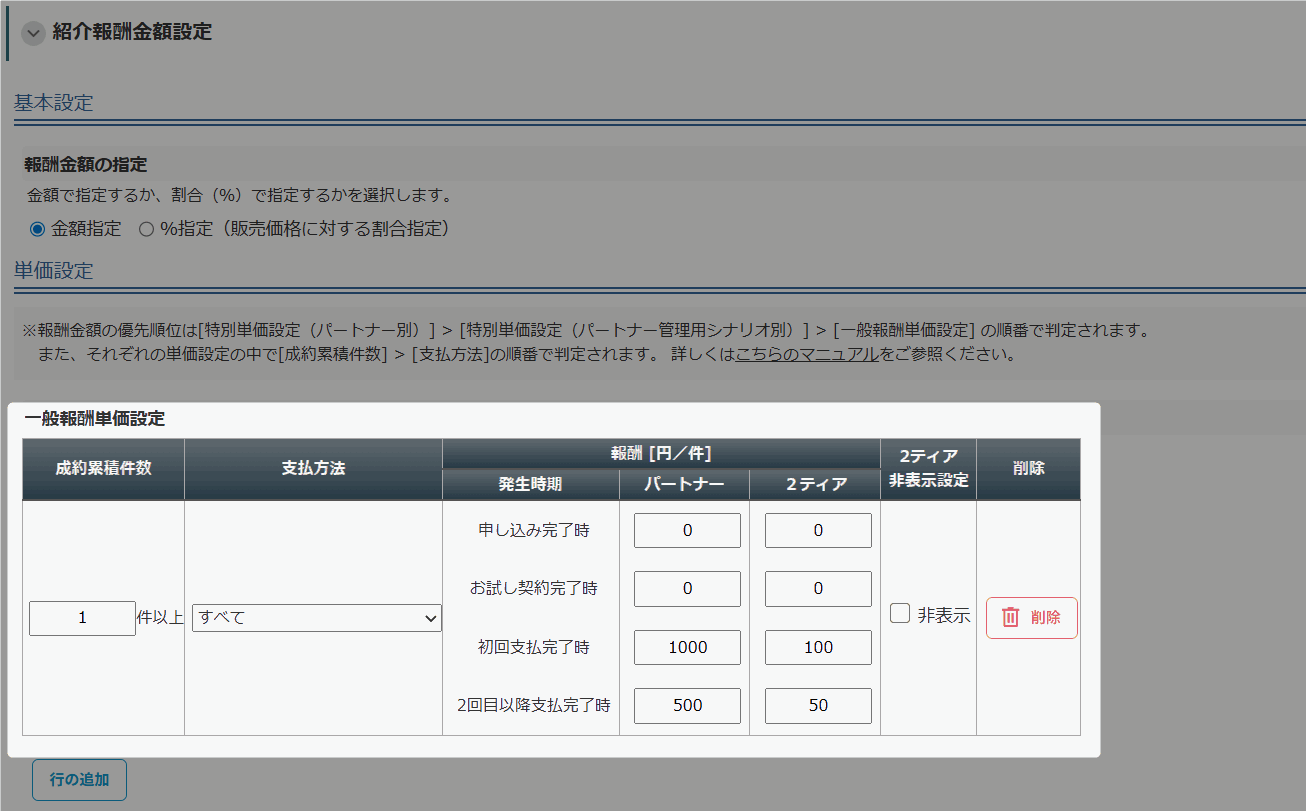
Task: Click 2ティア field showing 50
Action: (818, 706)
